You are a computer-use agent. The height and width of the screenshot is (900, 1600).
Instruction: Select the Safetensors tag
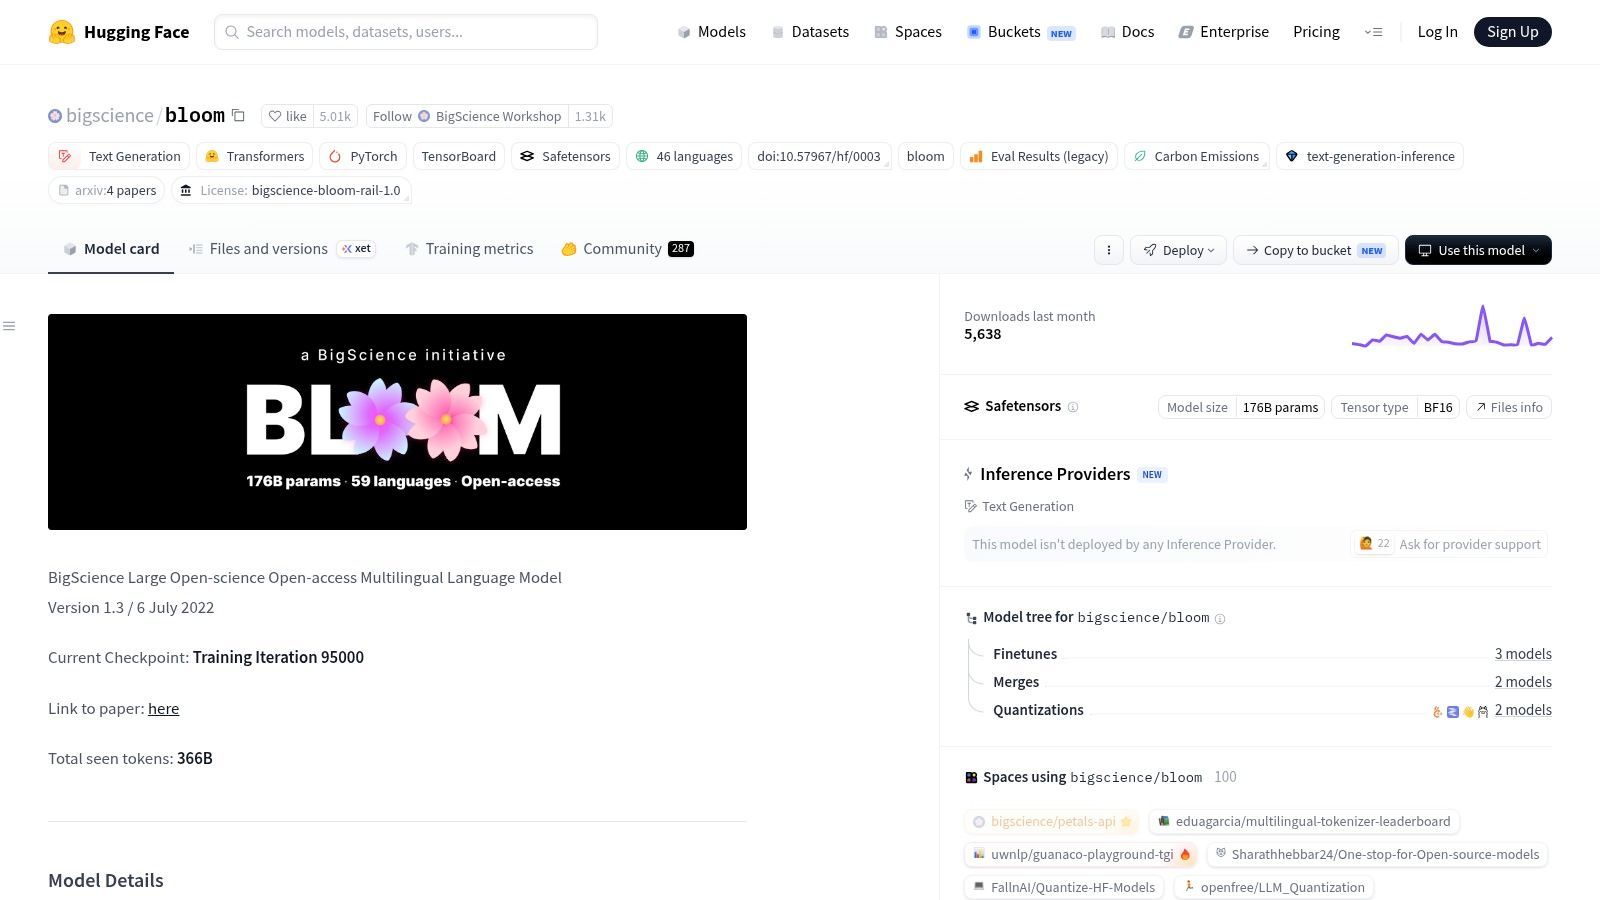[x=565, y=156]
